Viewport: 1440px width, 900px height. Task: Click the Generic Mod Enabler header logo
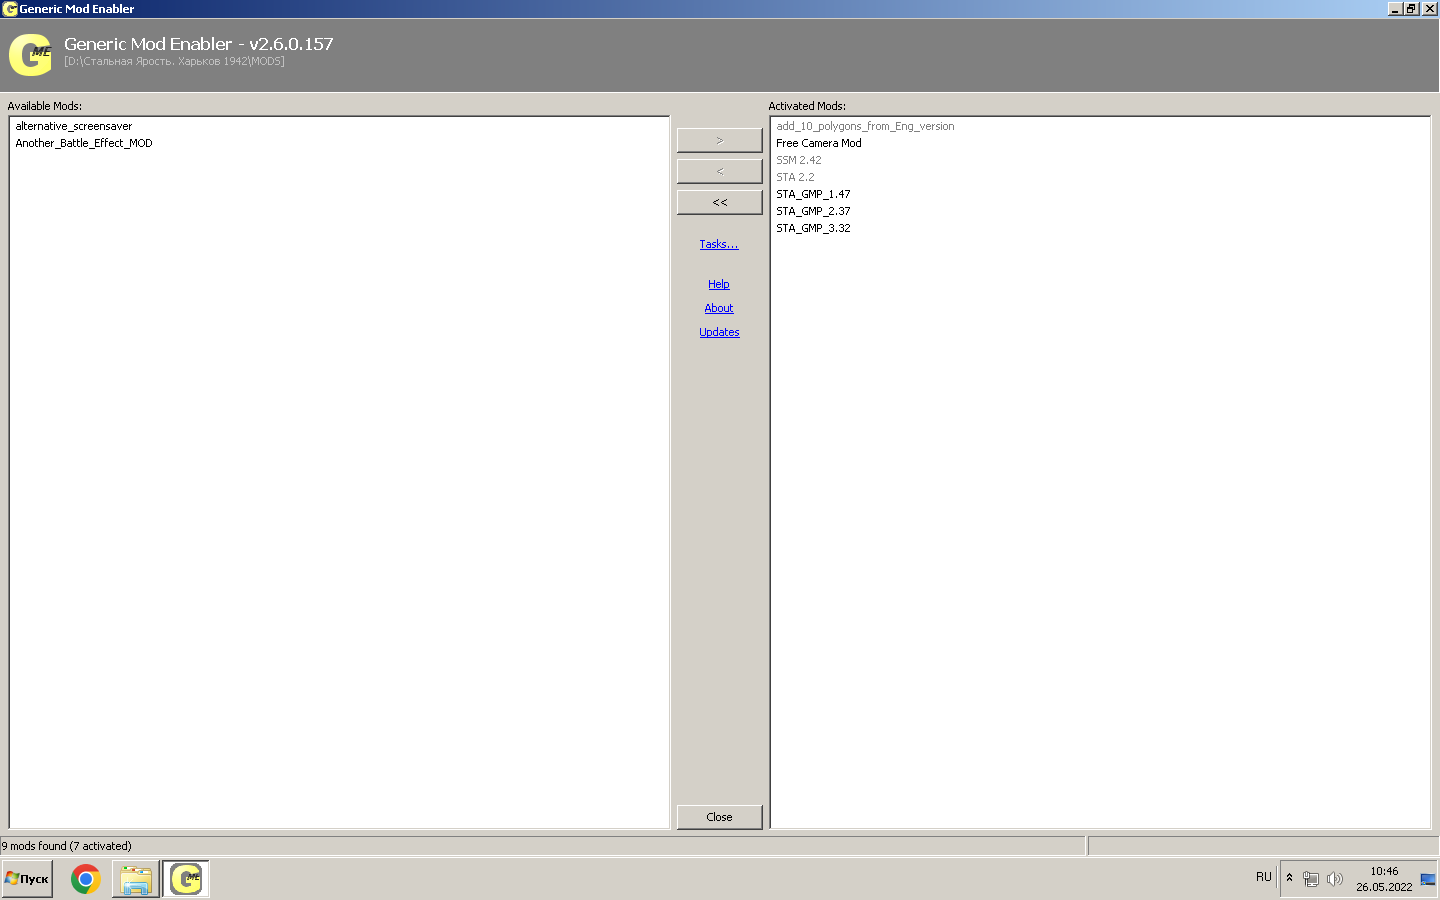(30, 55)
